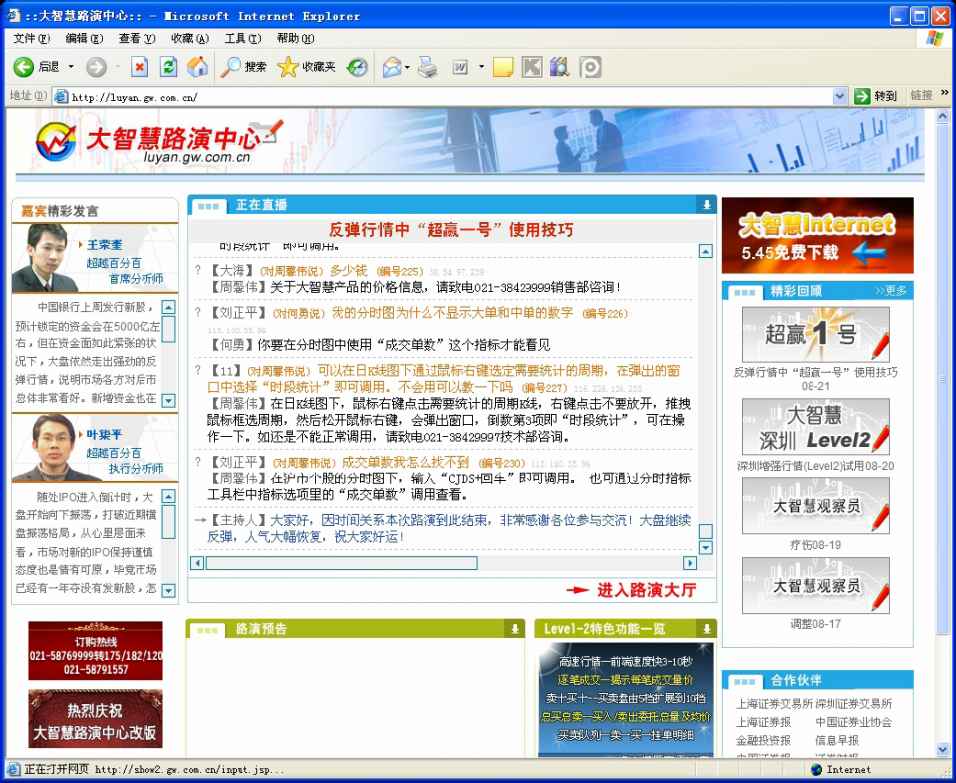The width and height of the screenshot is (956, 783).
Task: Open the 大智慧观察员 thumbnail above 调整08-17
Action: click(816, 585)
